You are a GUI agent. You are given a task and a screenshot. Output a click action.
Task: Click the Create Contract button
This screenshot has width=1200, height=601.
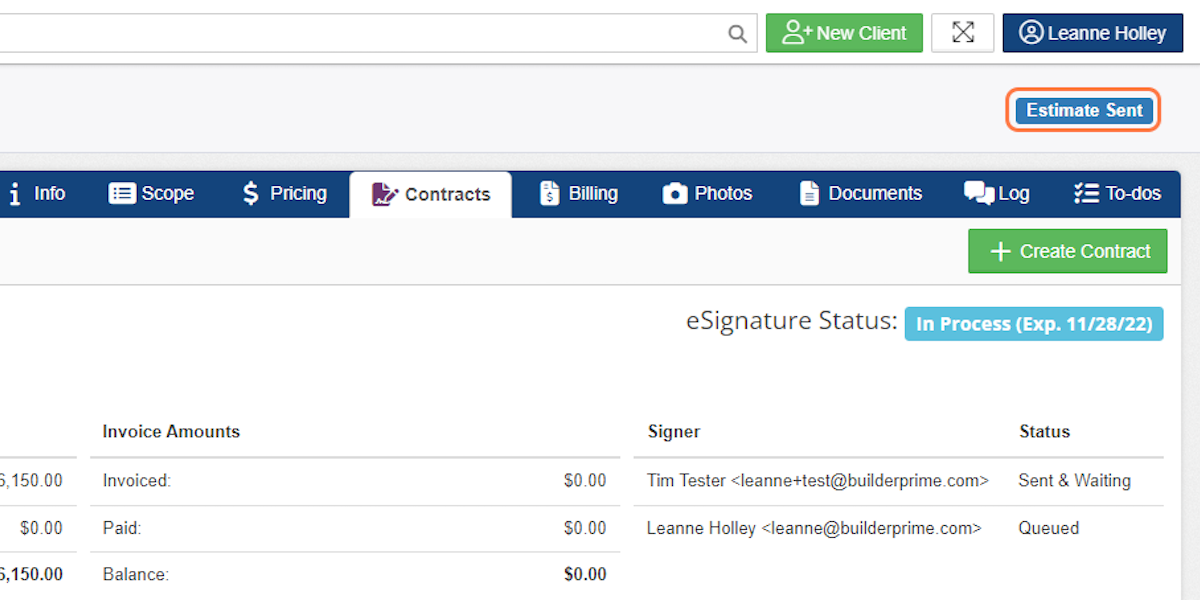click(1067, 251)
